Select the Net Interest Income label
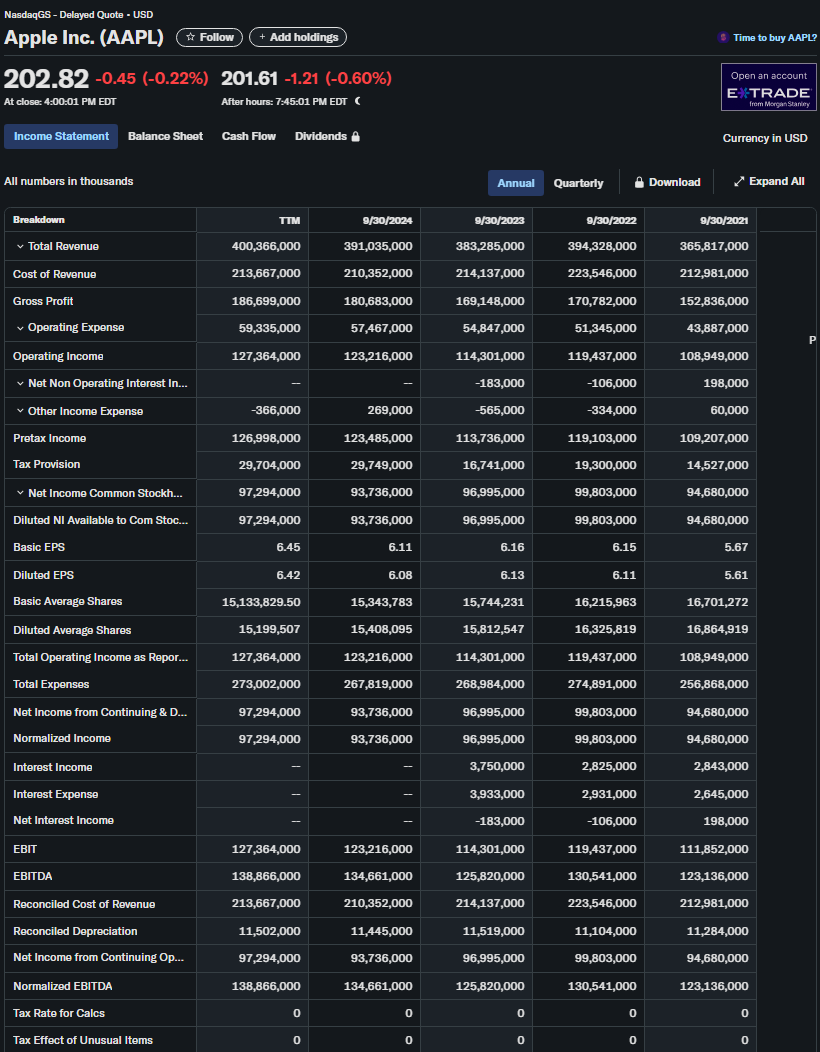 [x=63, y=821]
